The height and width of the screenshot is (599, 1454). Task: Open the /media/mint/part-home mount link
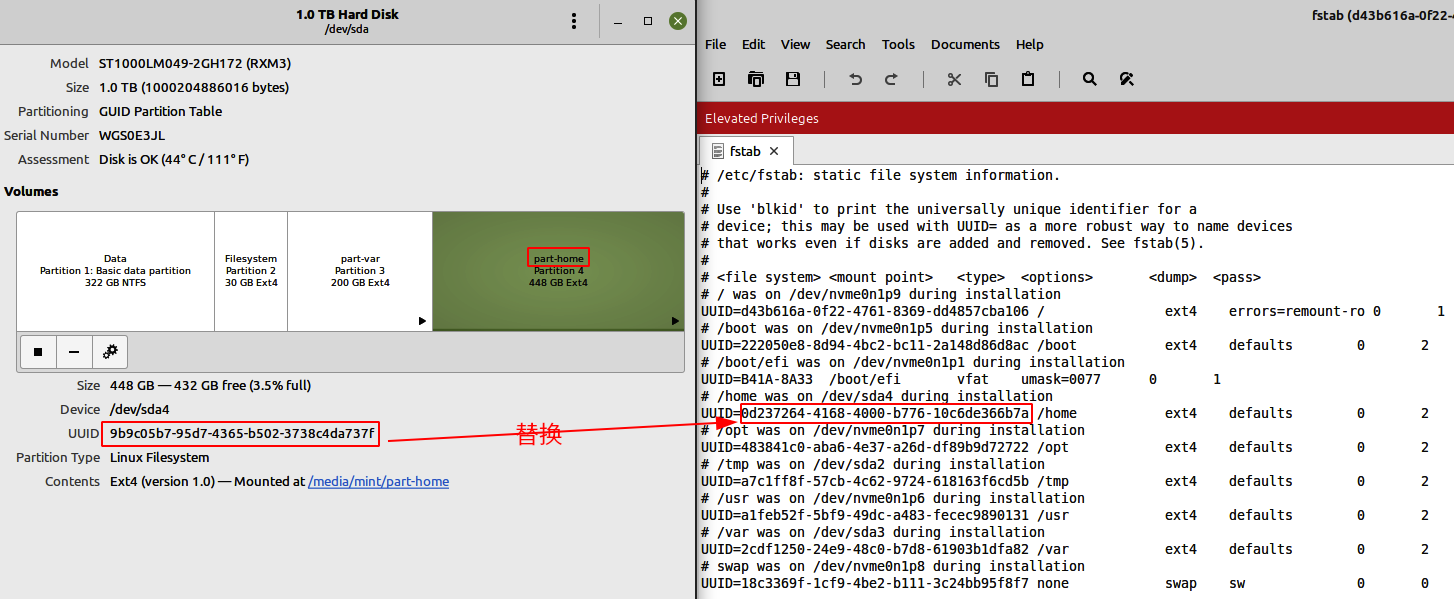pyautogui.click(x=378, y=482)
